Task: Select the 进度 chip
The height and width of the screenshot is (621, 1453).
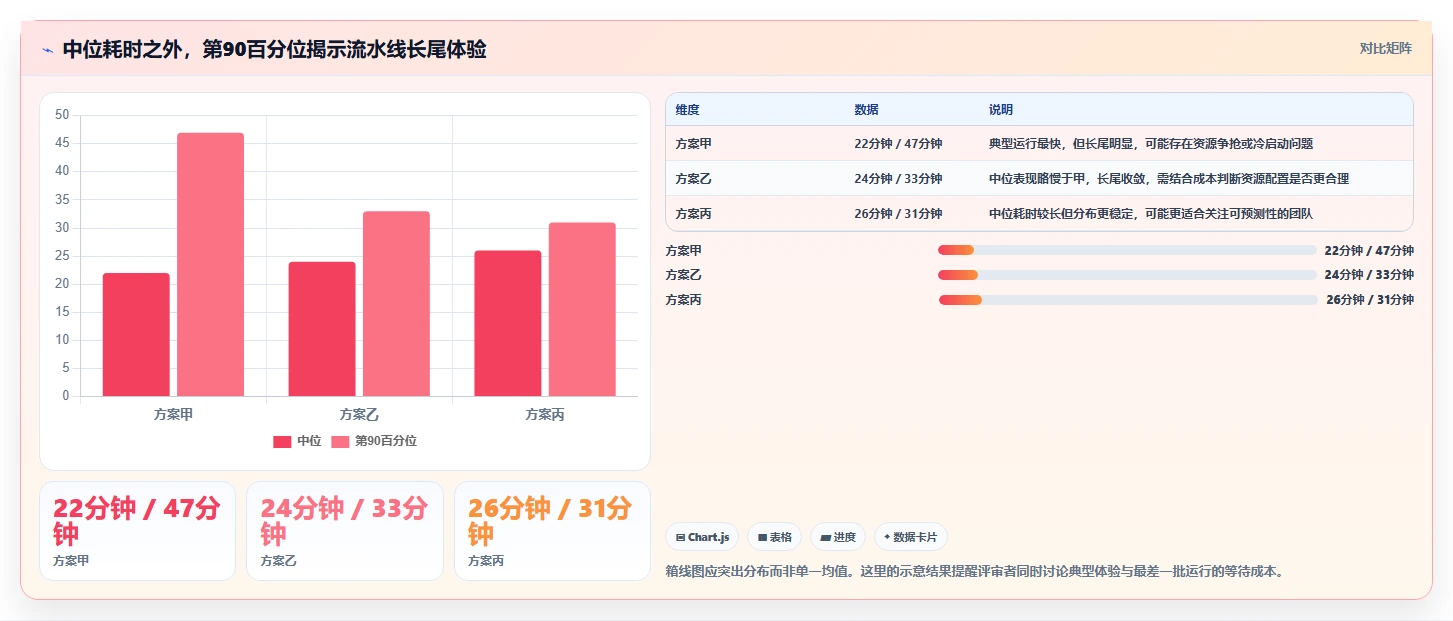Action: pos(837,537)
